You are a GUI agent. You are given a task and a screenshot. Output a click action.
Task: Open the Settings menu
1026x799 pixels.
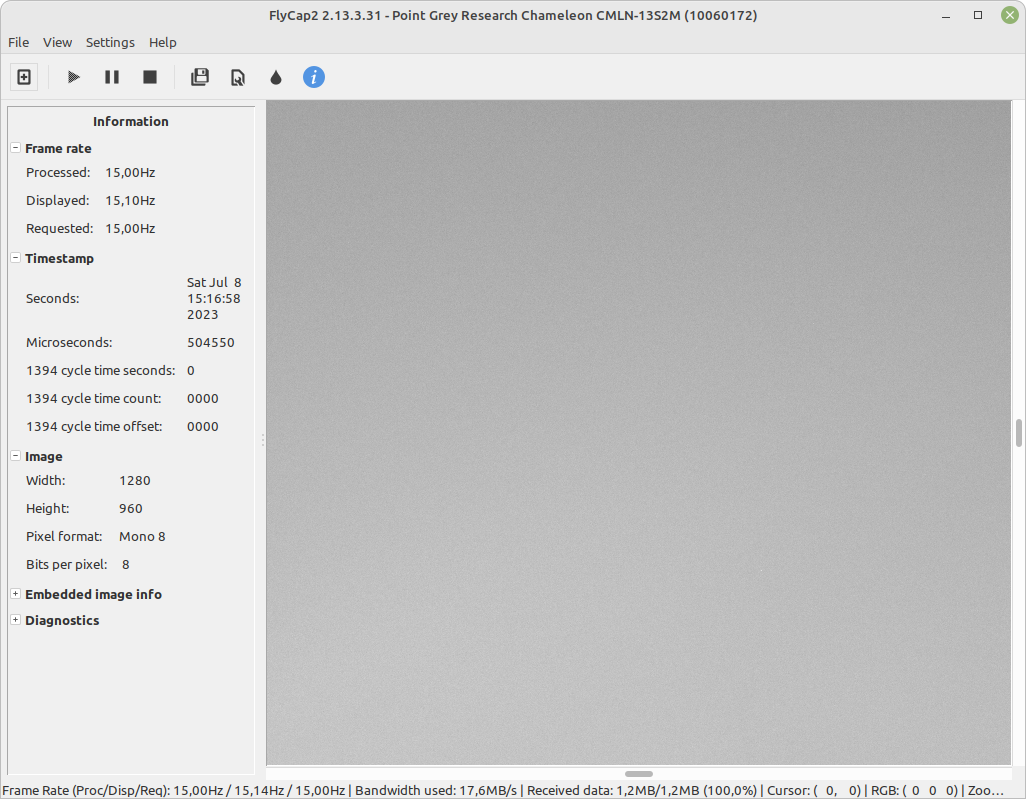(109, 42)
